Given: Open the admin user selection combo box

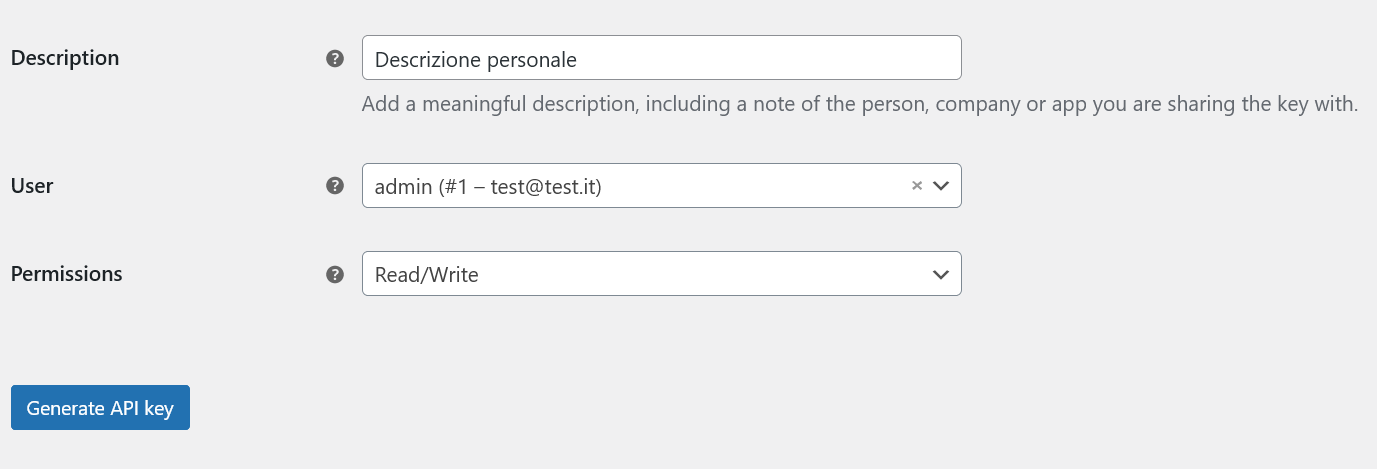Looking at the screenshot, I should tap(661, 185).
